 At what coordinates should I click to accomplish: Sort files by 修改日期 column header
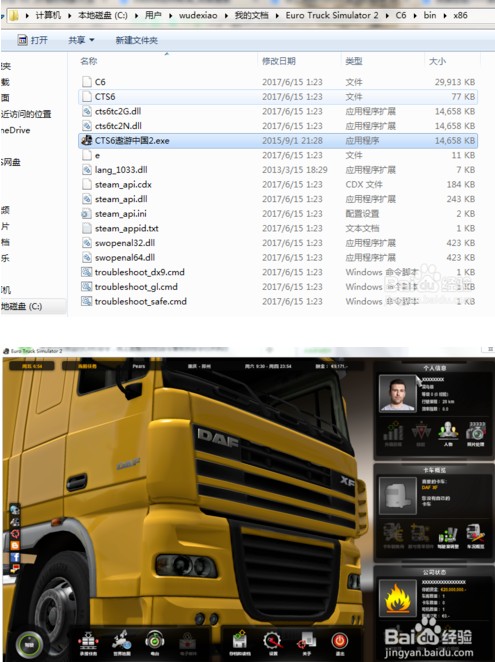279,61
